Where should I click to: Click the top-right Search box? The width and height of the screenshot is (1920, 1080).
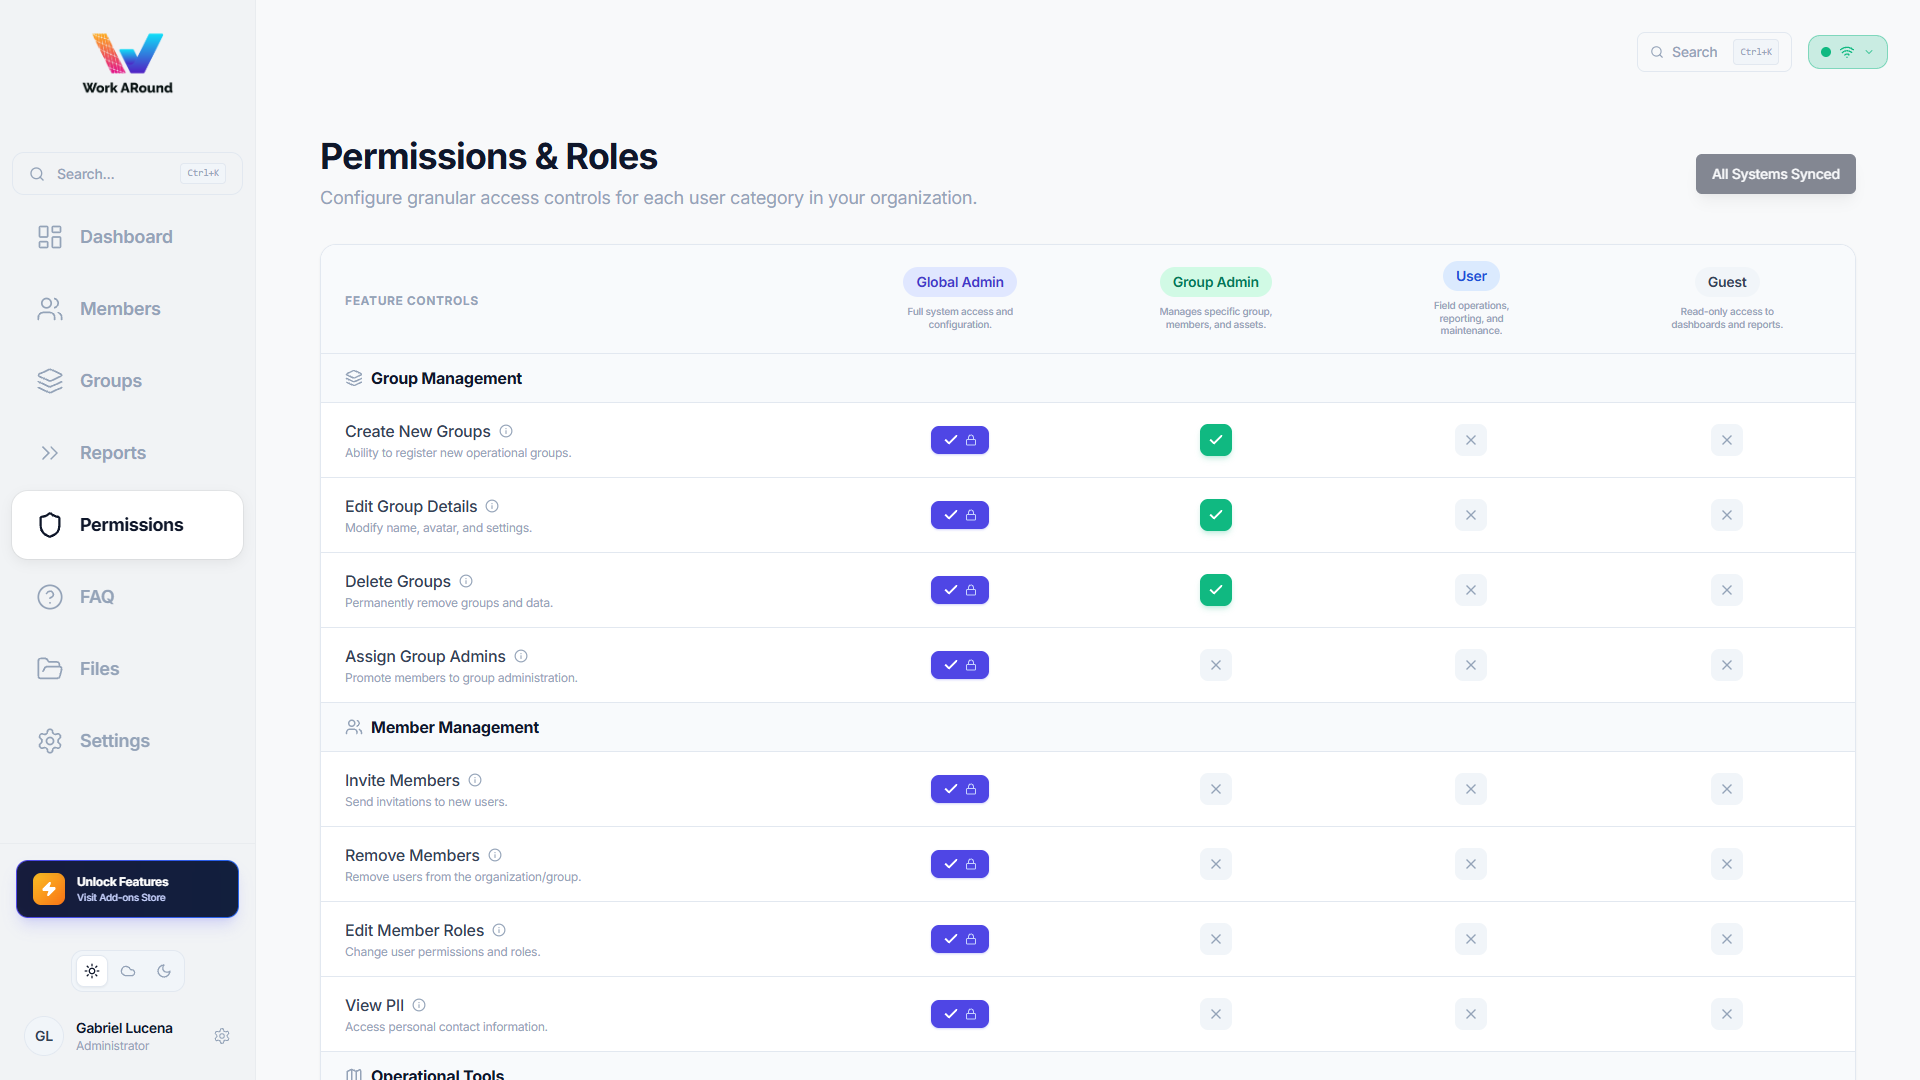(x=1714, y=52)
